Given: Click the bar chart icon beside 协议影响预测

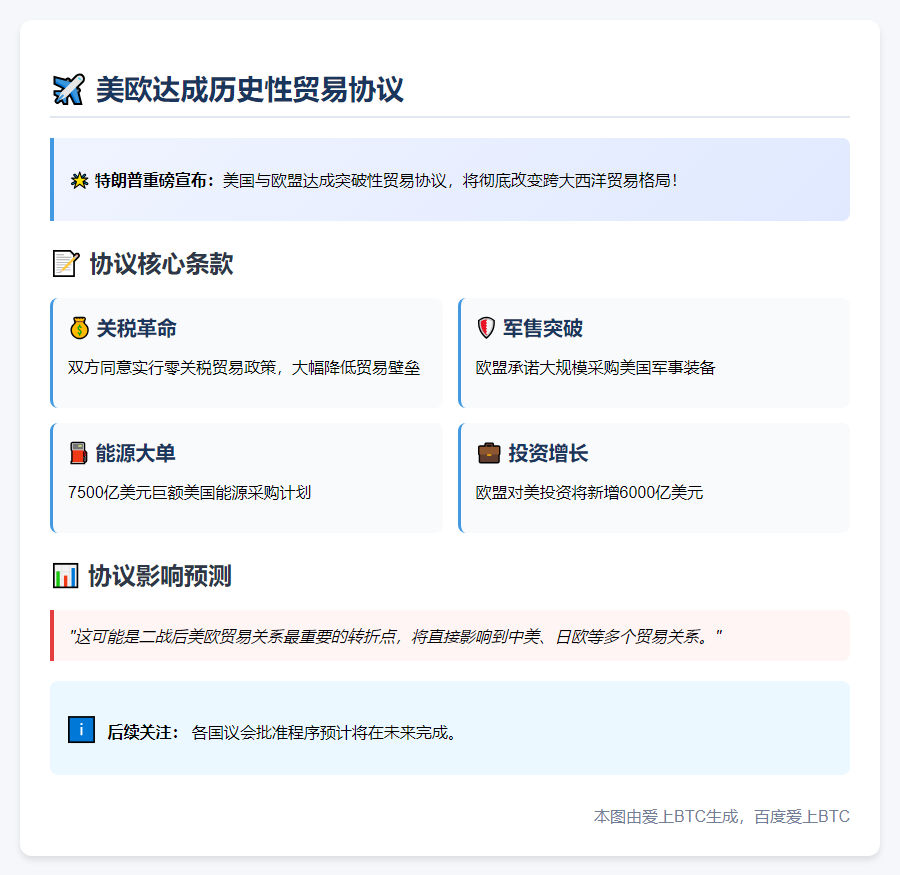Looking at the screenshot, I should pyautogui.click(x=65, y=576).
